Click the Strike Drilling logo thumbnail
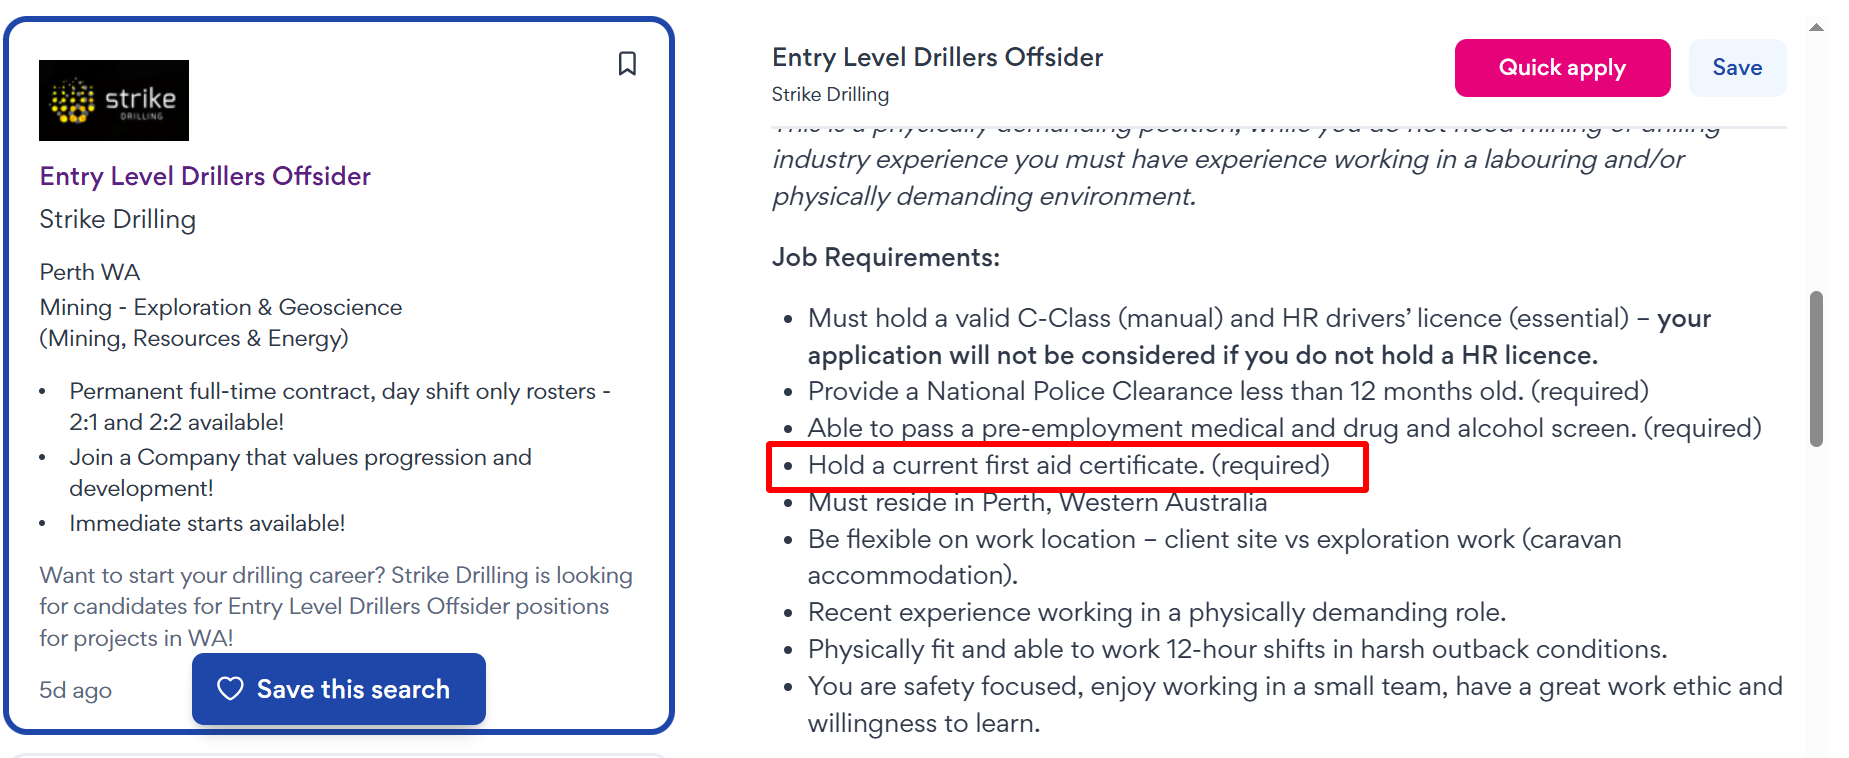The height and width of the screenshot is (758, 1849). (114, 100)
